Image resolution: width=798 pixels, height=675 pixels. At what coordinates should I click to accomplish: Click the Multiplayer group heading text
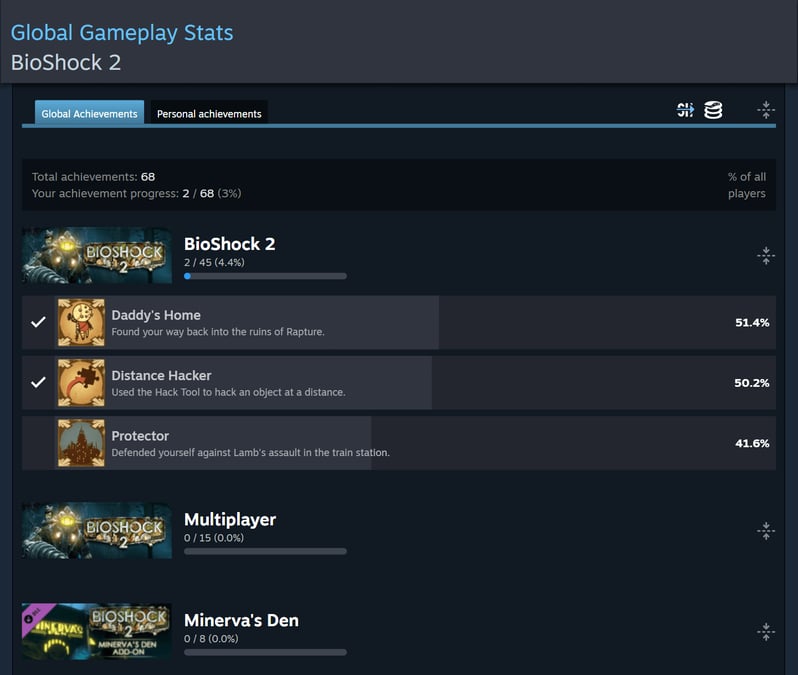pos(230,520)
